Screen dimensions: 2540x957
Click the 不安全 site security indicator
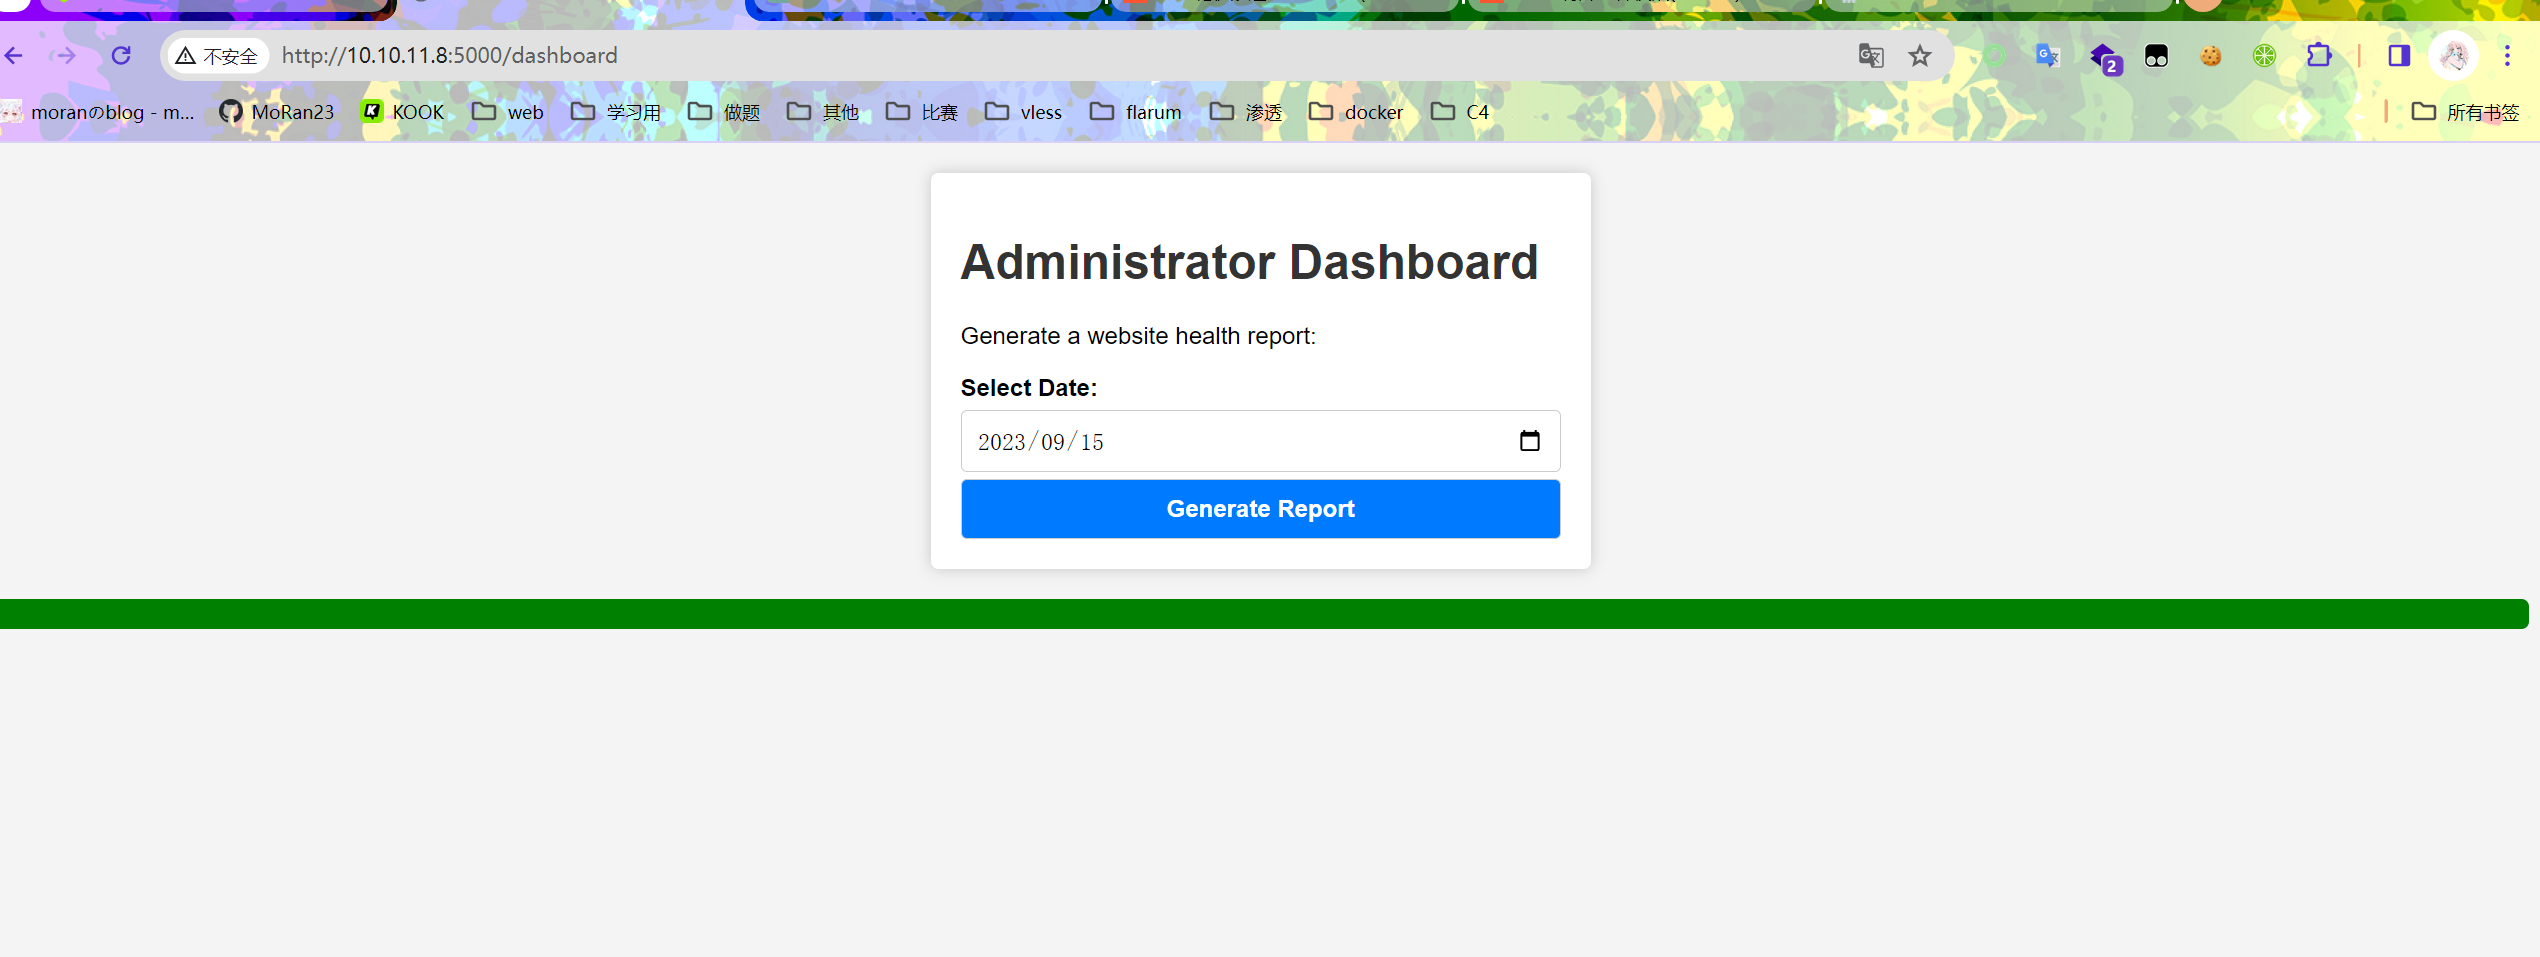pos(217,56)
